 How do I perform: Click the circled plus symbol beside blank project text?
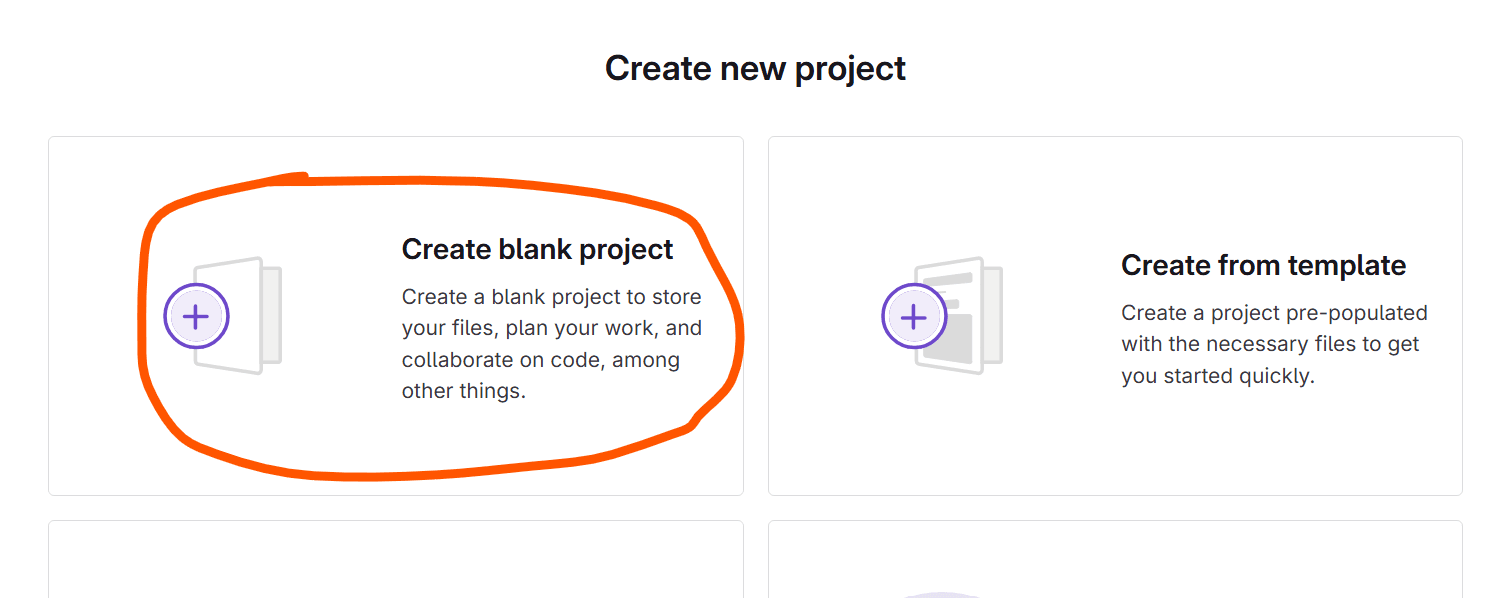click(196, 316)
